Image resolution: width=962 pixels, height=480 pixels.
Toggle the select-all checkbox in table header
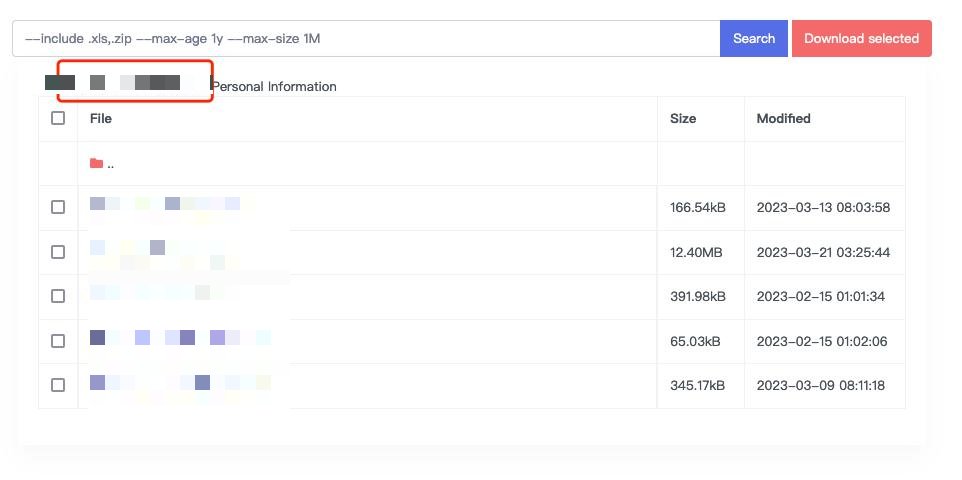click(x=58, y=118)
